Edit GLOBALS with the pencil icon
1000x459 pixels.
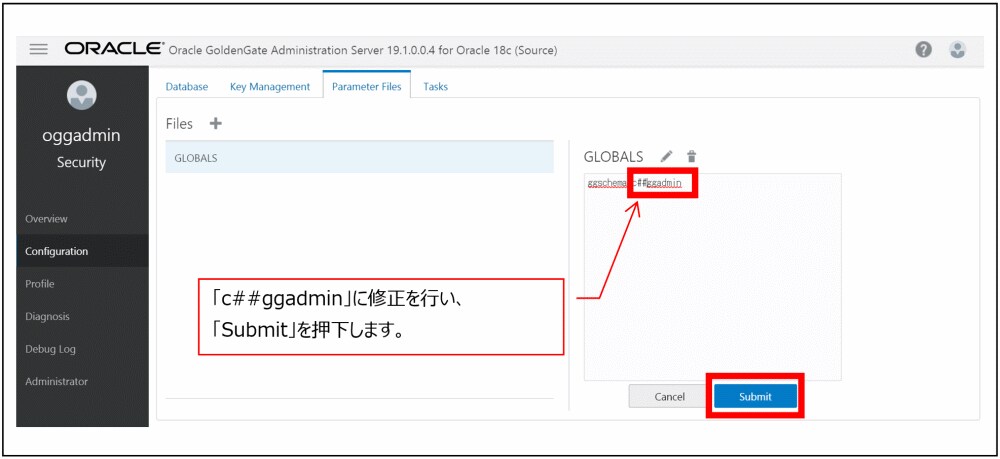pyautogui.click(x=666, y=156)
